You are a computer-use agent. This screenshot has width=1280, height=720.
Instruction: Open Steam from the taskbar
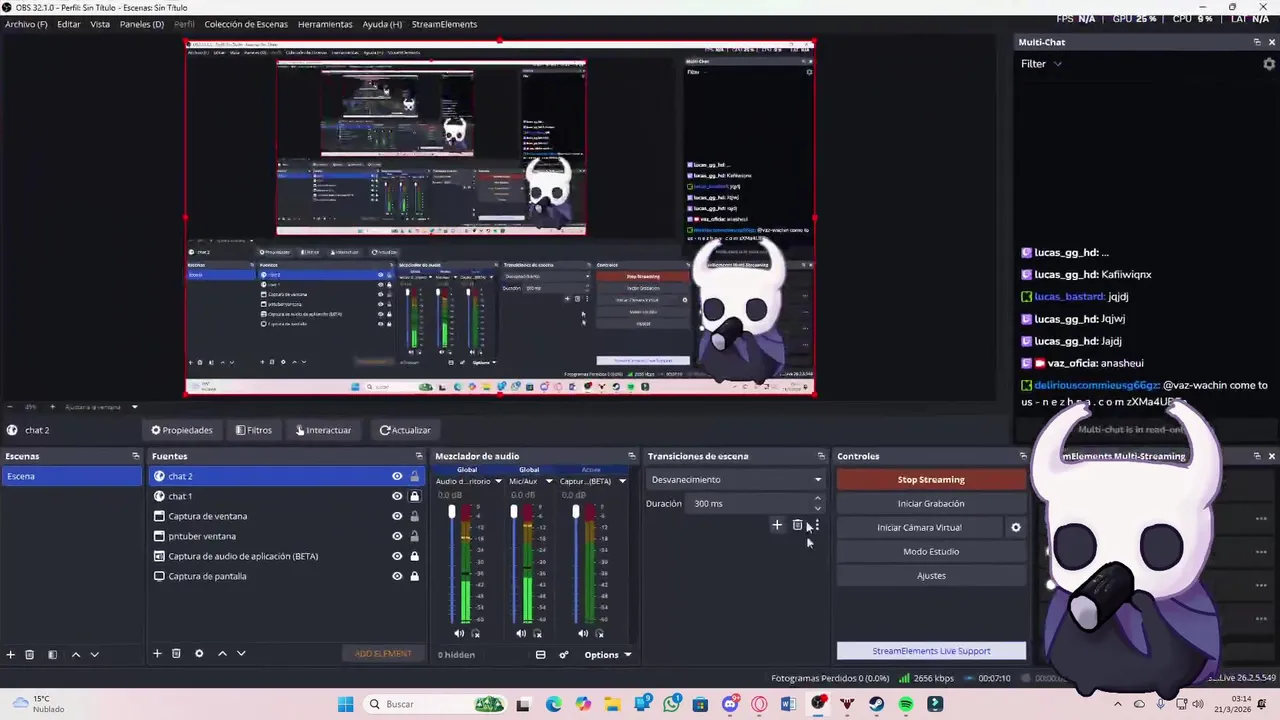click(x=877, y=704)
